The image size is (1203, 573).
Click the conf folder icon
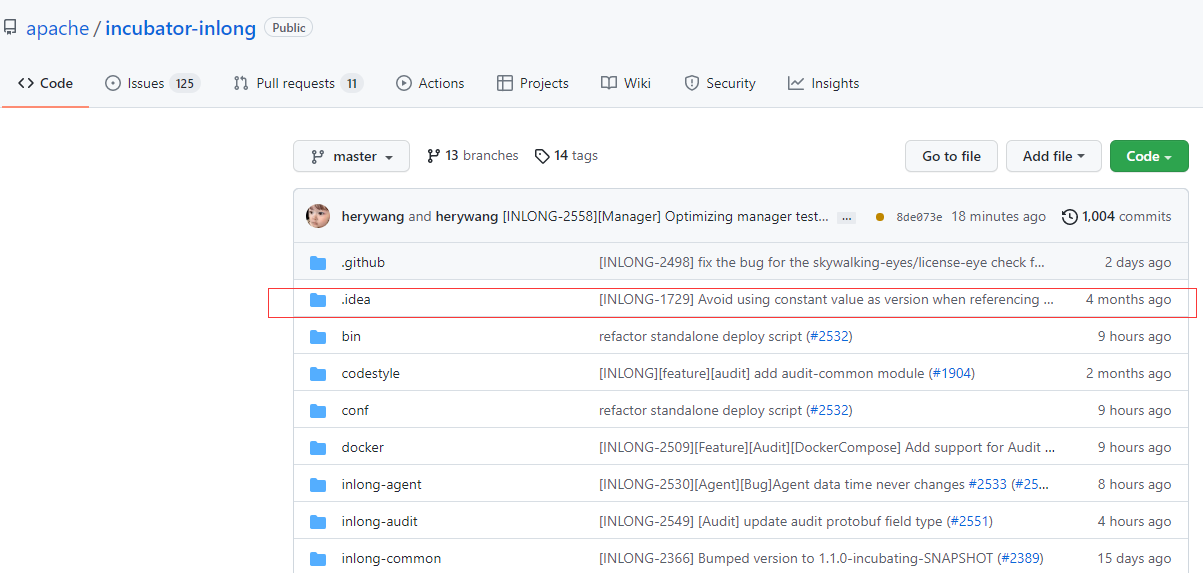(x=318, y=411)
